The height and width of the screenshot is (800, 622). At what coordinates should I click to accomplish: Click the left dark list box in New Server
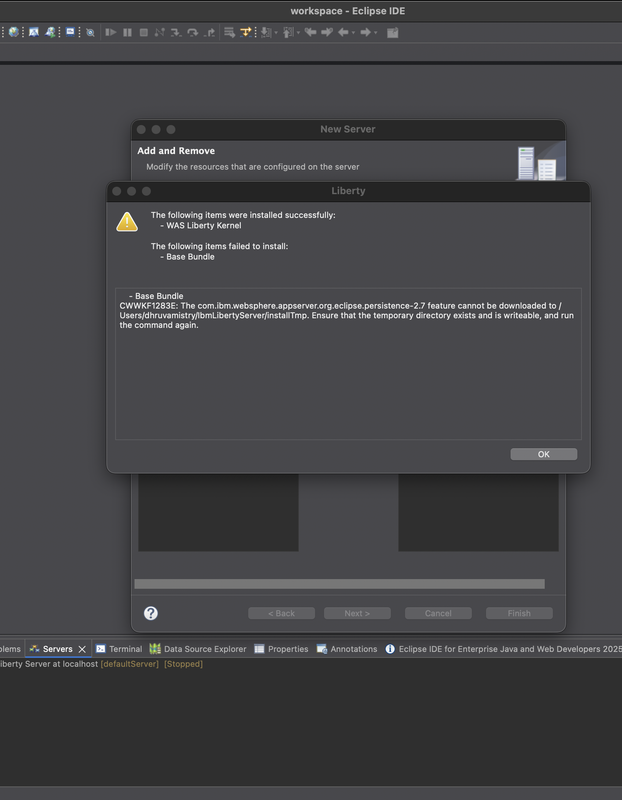[218, 512]
